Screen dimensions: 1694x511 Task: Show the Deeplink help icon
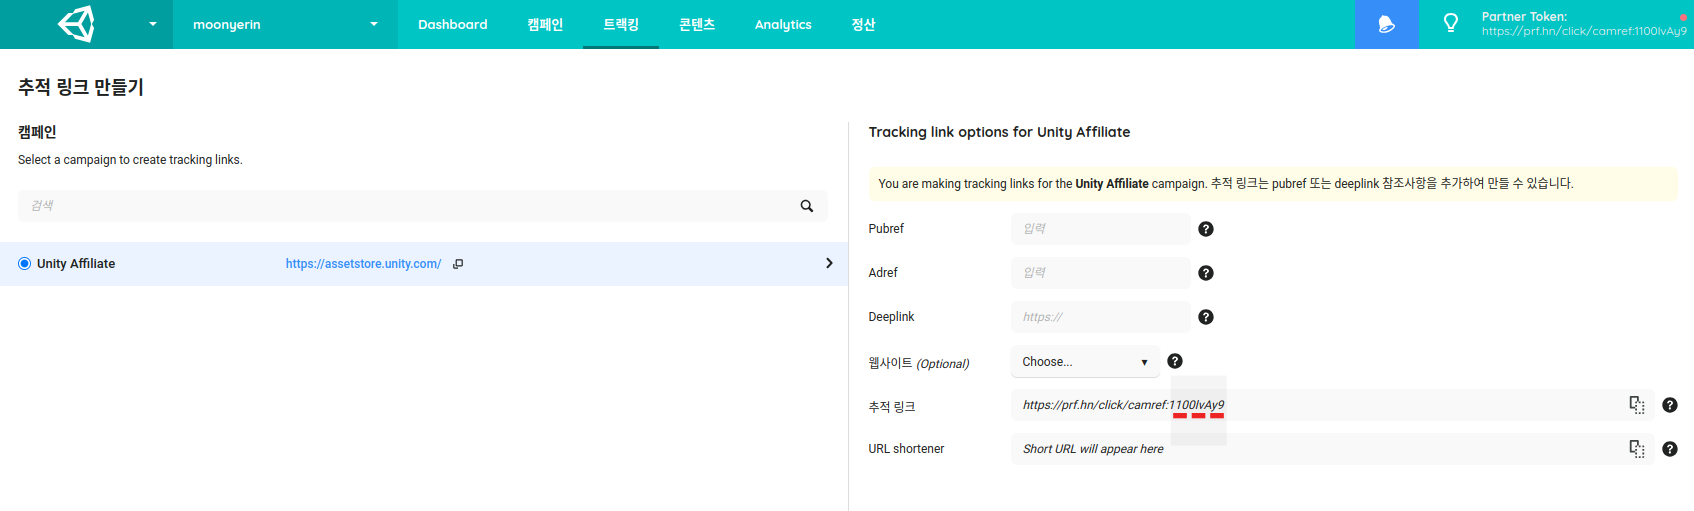(1206, 317)
